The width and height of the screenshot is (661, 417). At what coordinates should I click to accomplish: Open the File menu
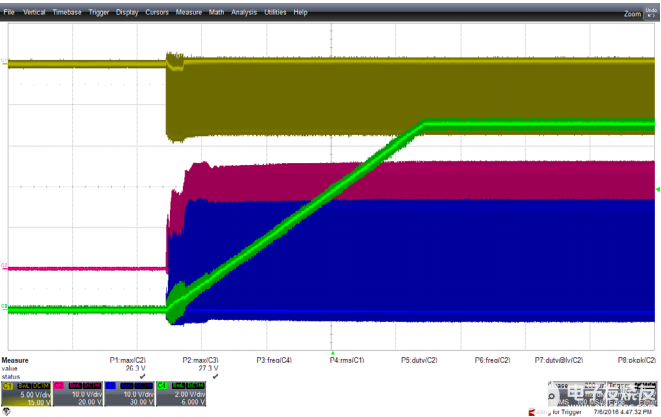(9, 12)
